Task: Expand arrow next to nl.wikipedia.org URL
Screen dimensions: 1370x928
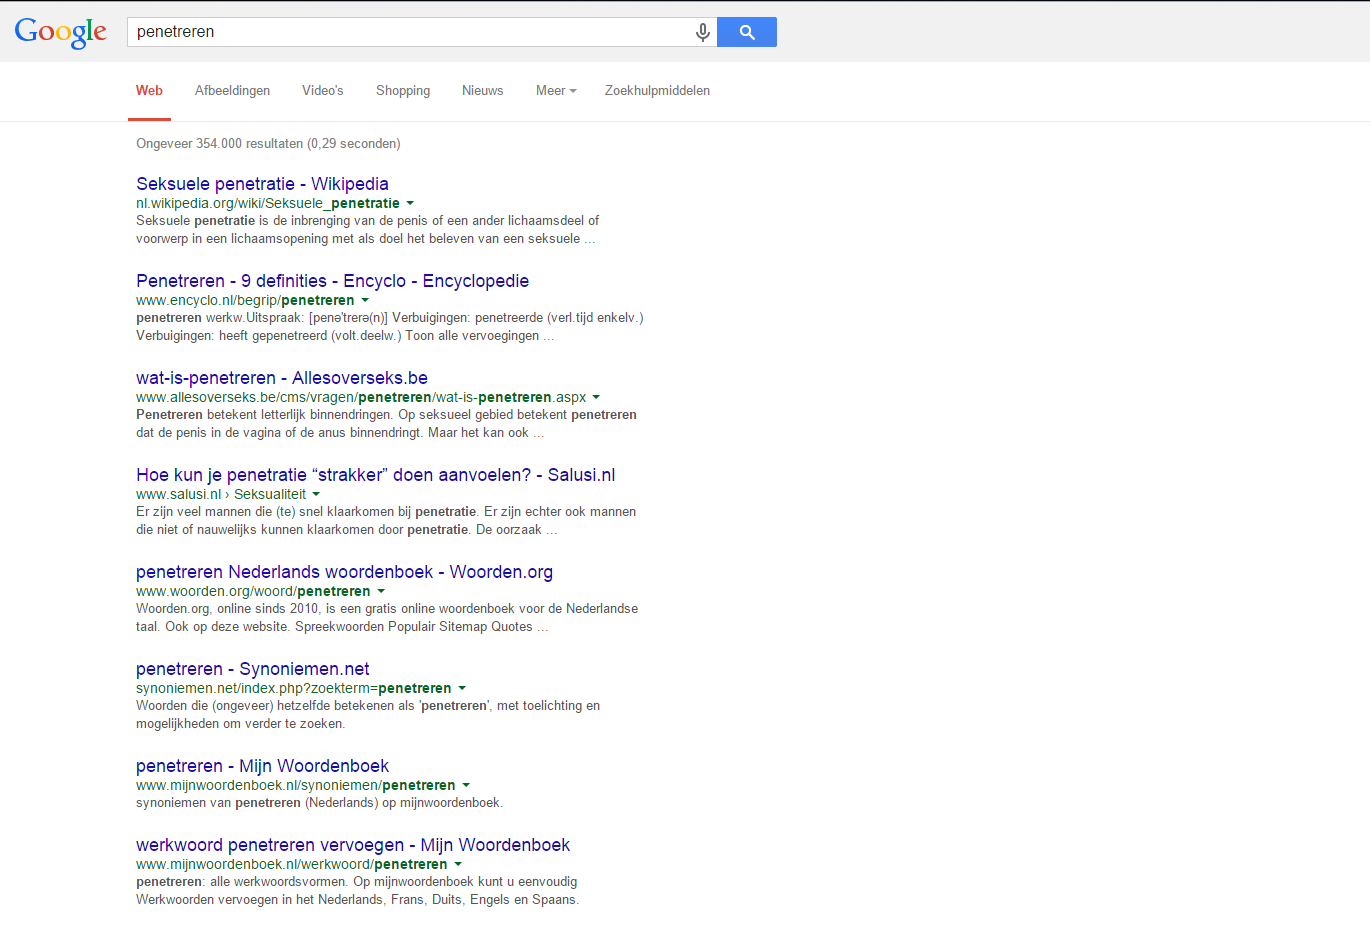Action: point(410,203)
